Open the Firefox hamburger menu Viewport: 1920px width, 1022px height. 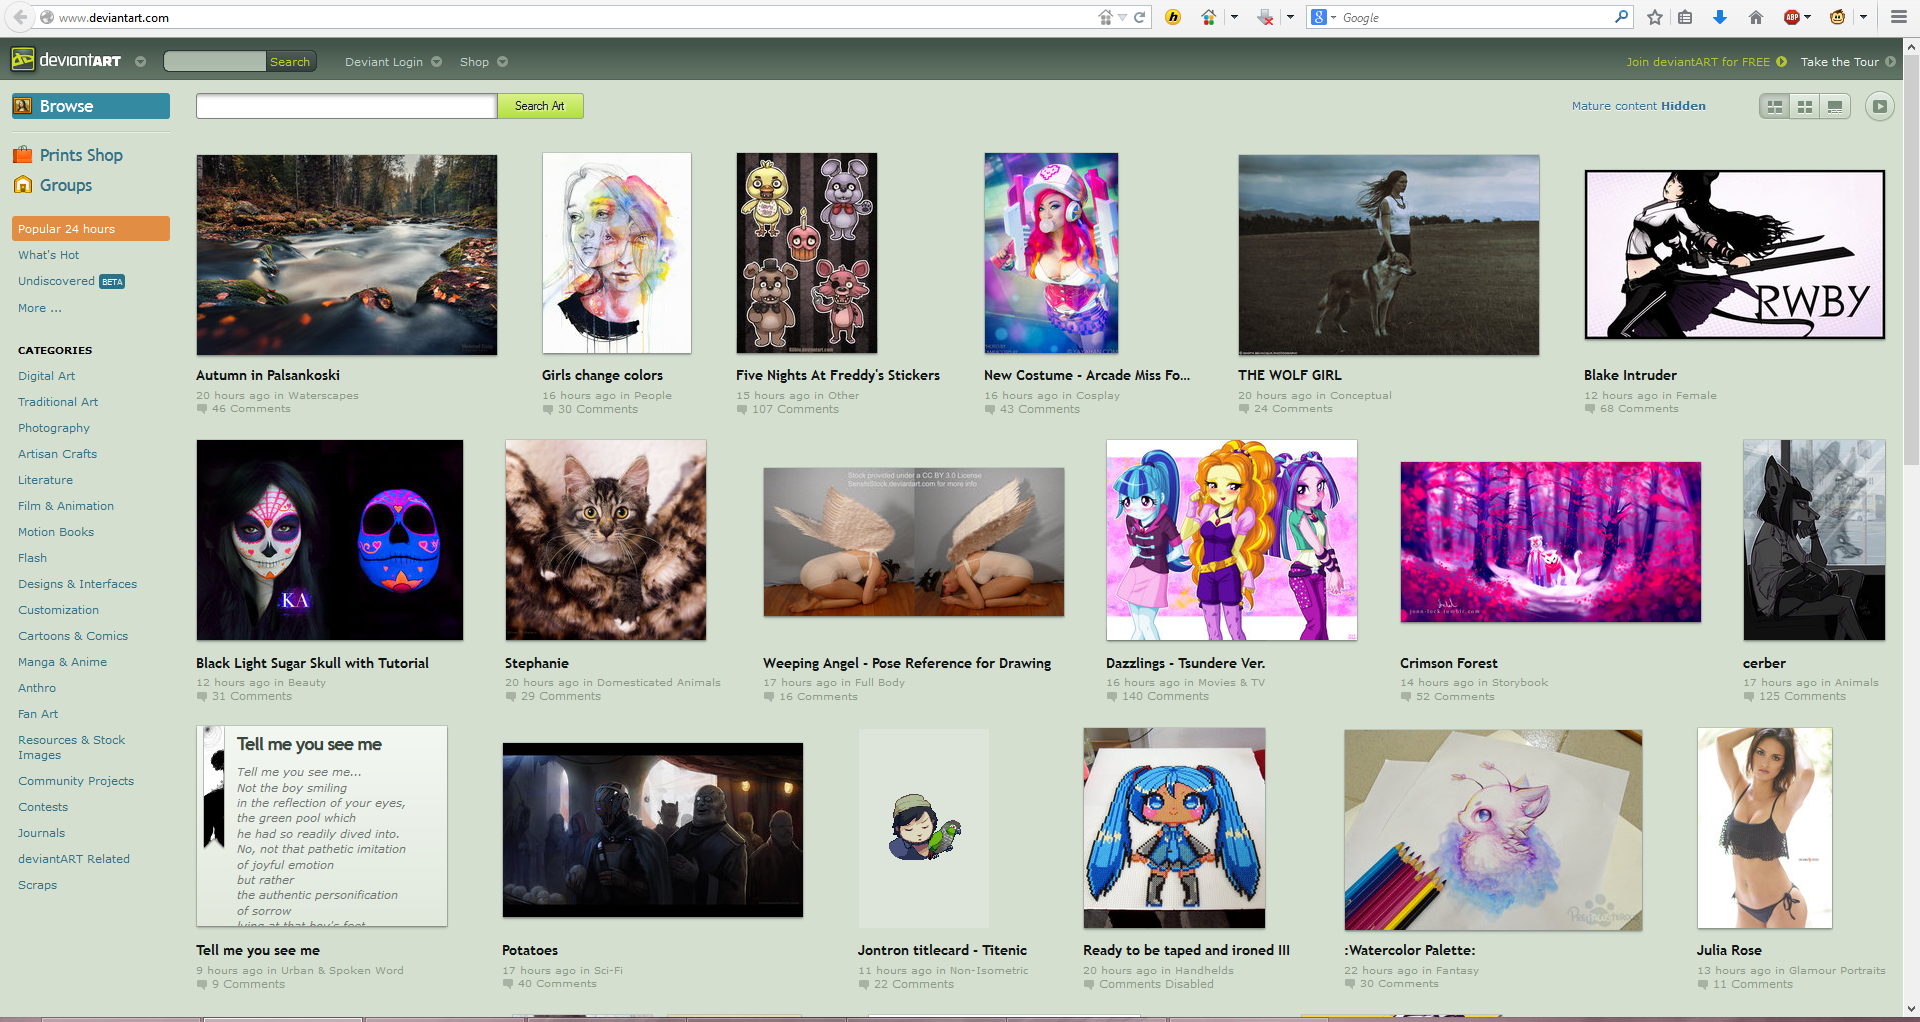click(1898, 17)
